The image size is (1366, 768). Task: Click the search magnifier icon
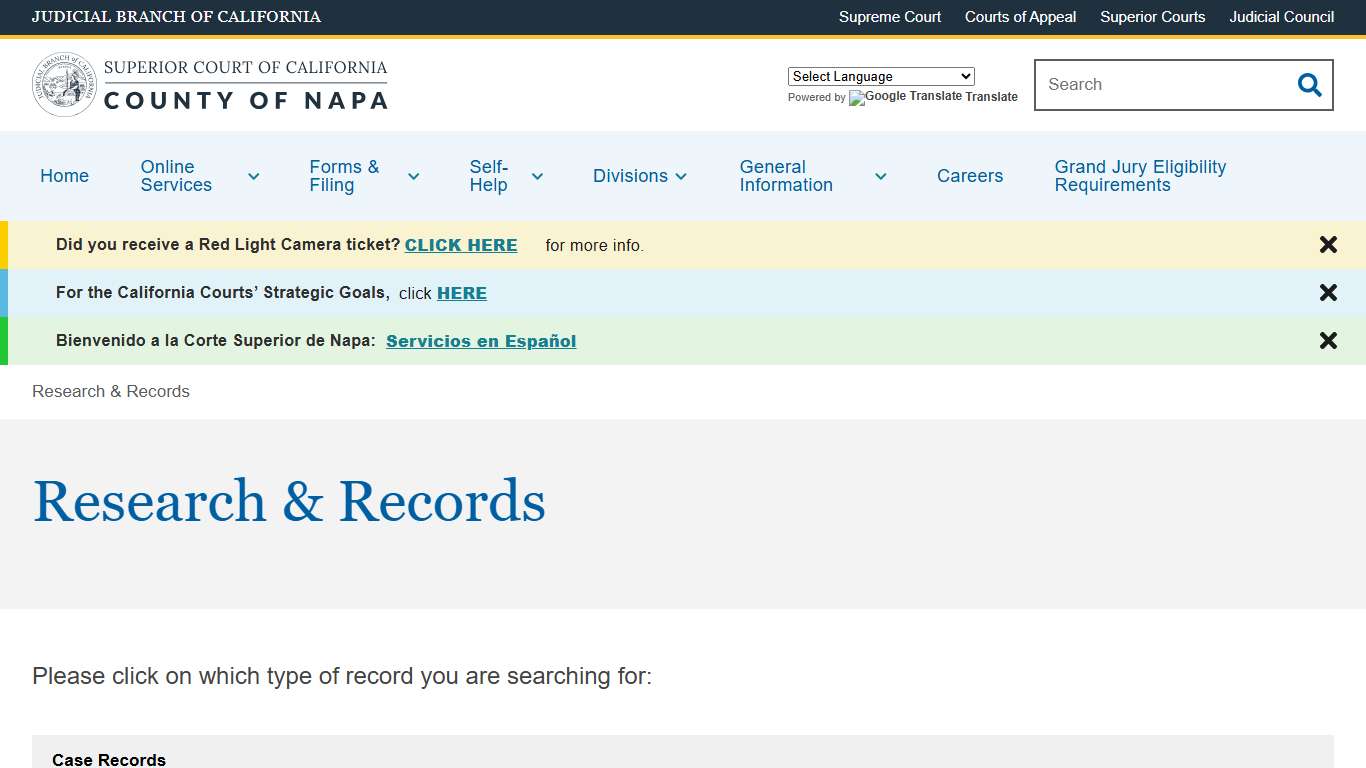pos(1309,85)
